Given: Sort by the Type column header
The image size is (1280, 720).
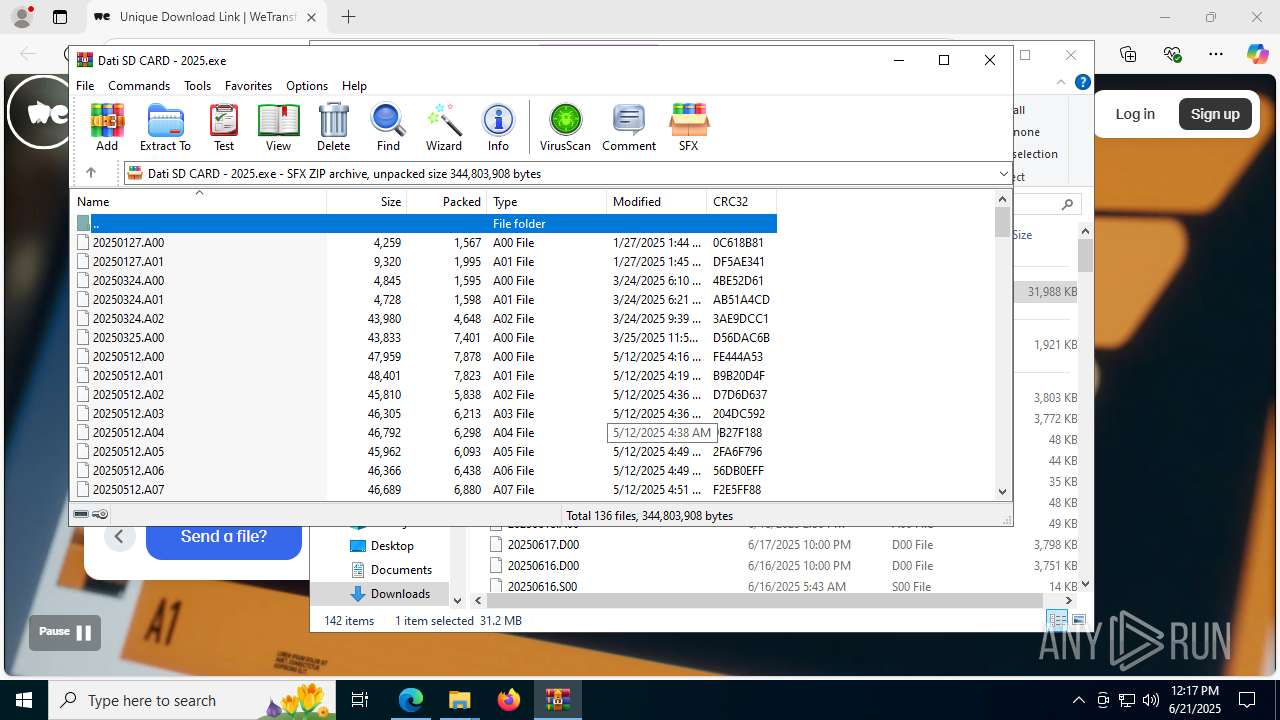Looking at the screenshot, I should [547, 201].
